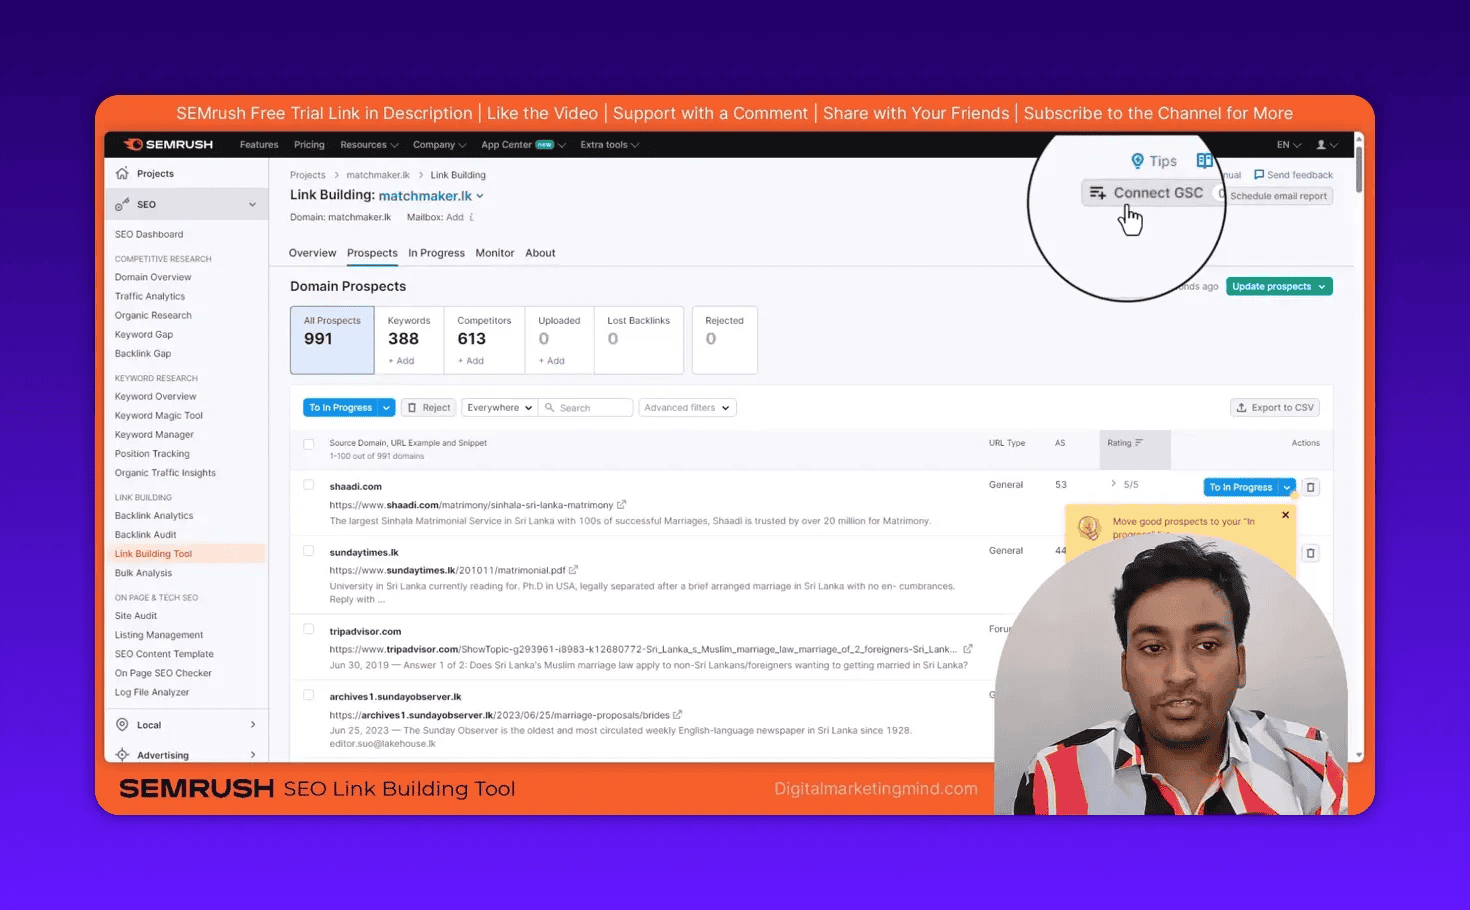Expand the Advanced filters dropdown
1470x910 pixels.
click(687, 407)
